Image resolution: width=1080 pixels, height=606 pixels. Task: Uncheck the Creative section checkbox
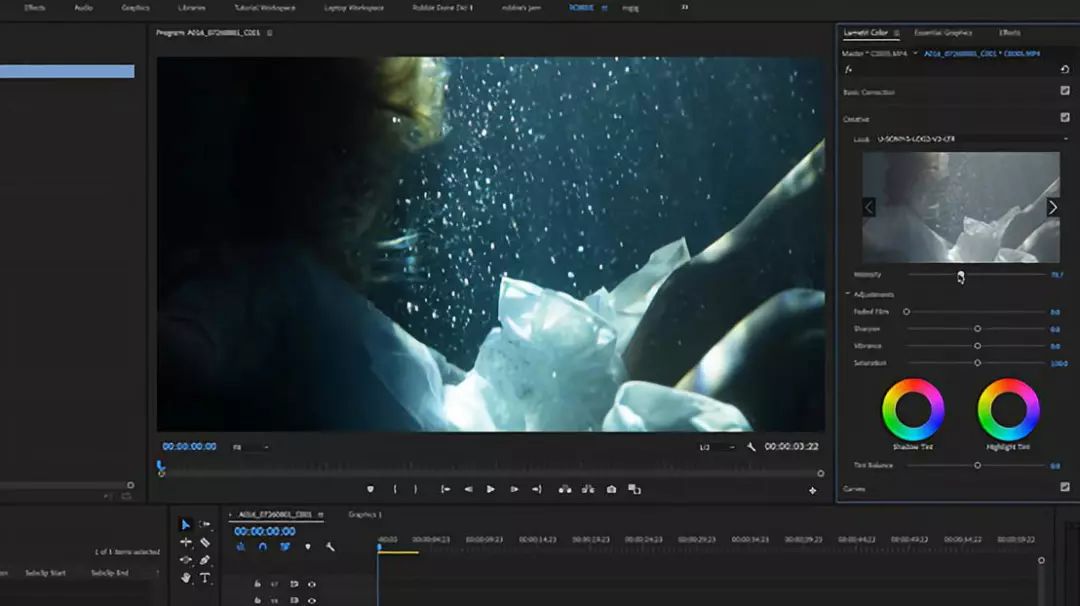coord(1064,117)
